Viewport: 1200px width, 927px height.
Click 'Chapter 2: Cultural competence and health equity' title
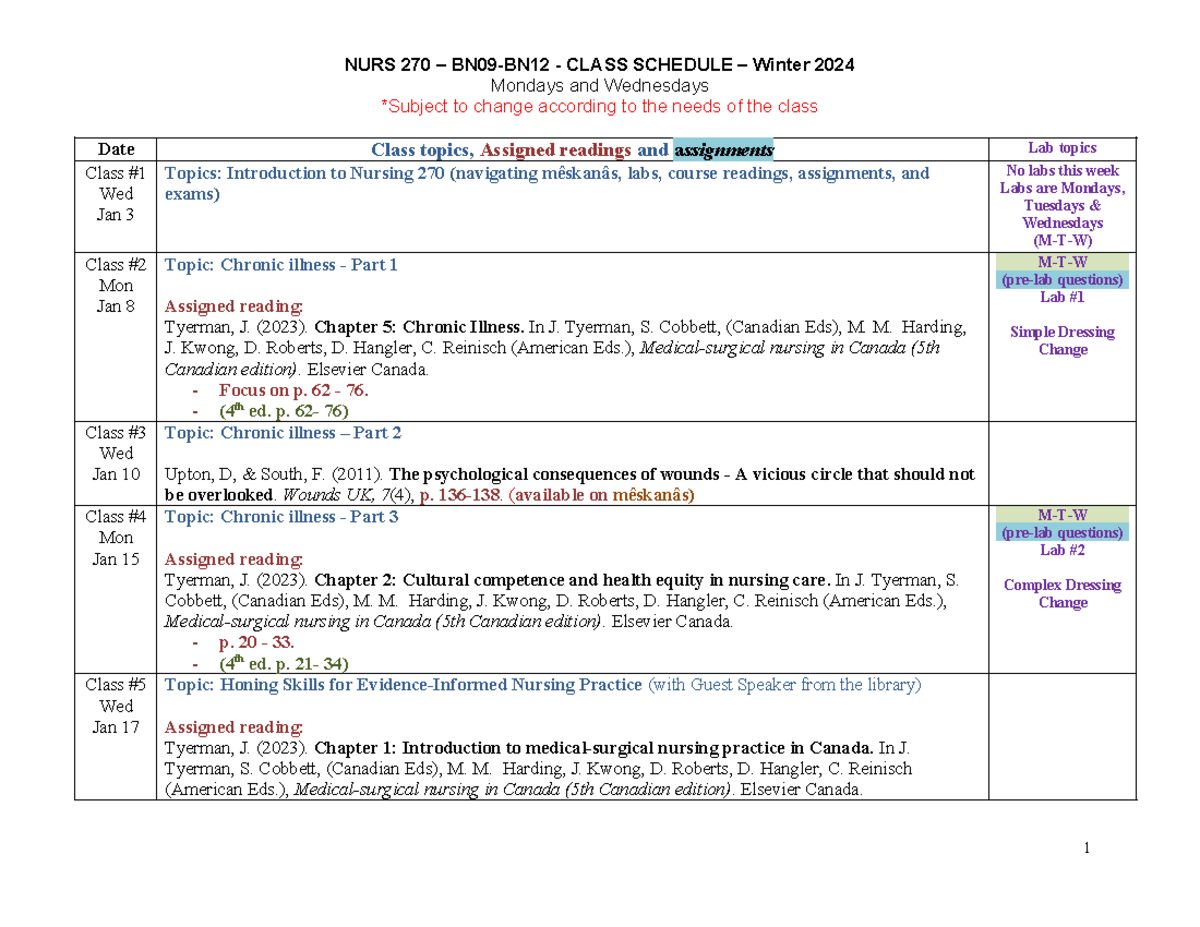[573, 580]
